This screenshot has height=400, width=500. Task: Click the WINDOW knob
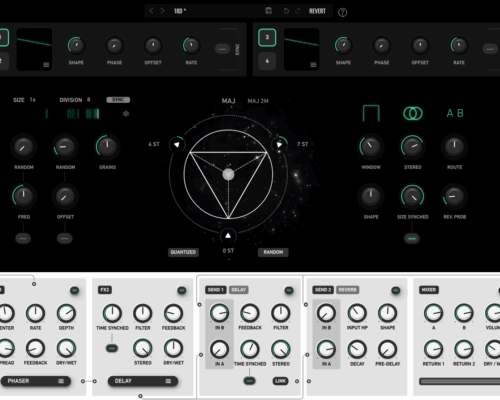click(x=371, y=146)
